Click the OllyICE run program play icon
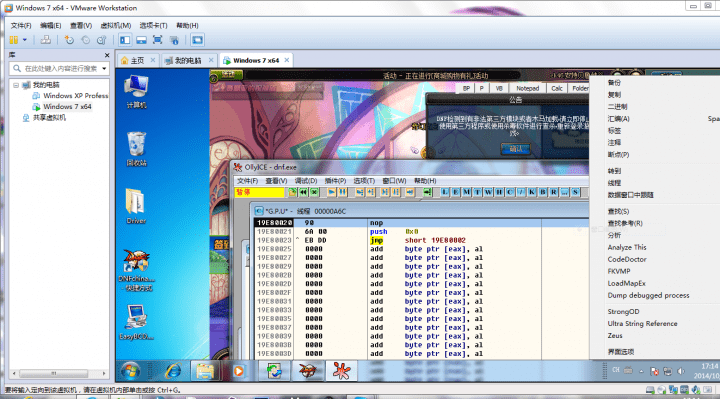This screenshot has height=399, width=720. (x=331, y=192)
